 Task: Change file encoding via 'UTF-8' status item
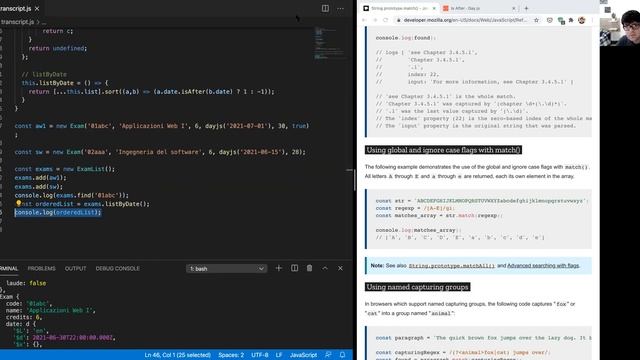coord(260,355)
